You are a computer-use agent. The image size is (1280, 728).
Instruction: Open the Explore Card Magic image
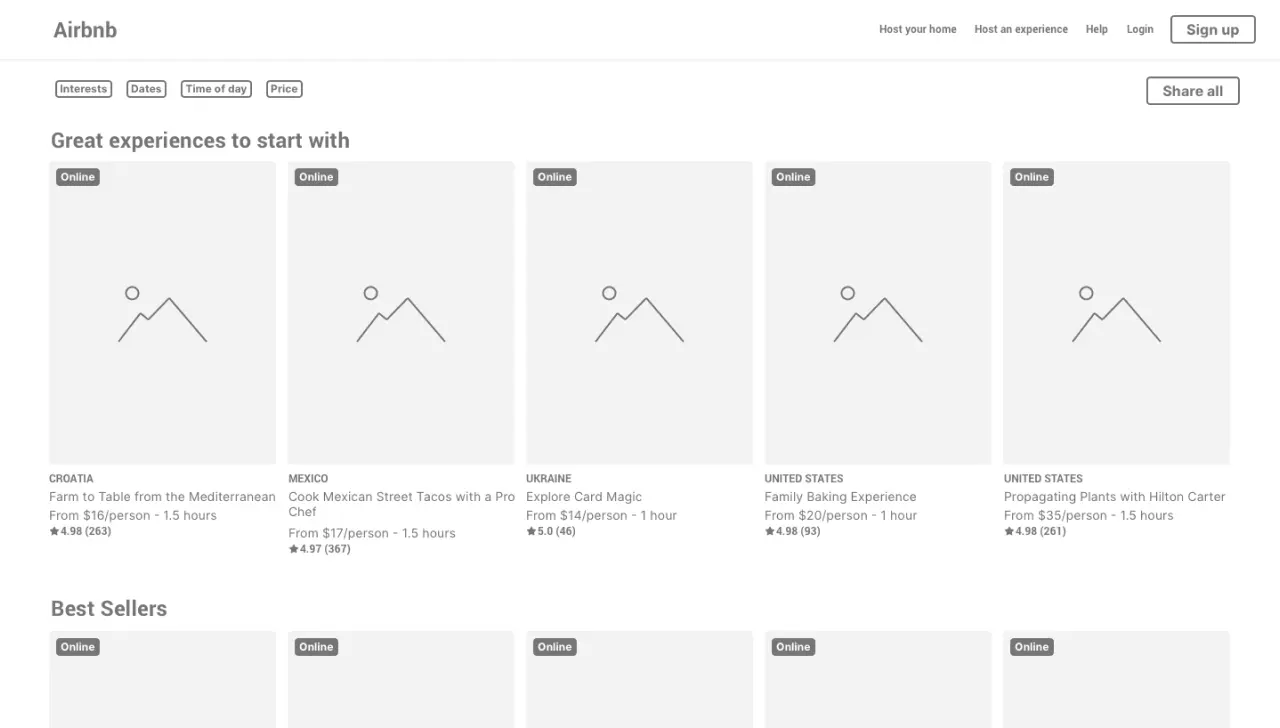[x=639, y=313]
